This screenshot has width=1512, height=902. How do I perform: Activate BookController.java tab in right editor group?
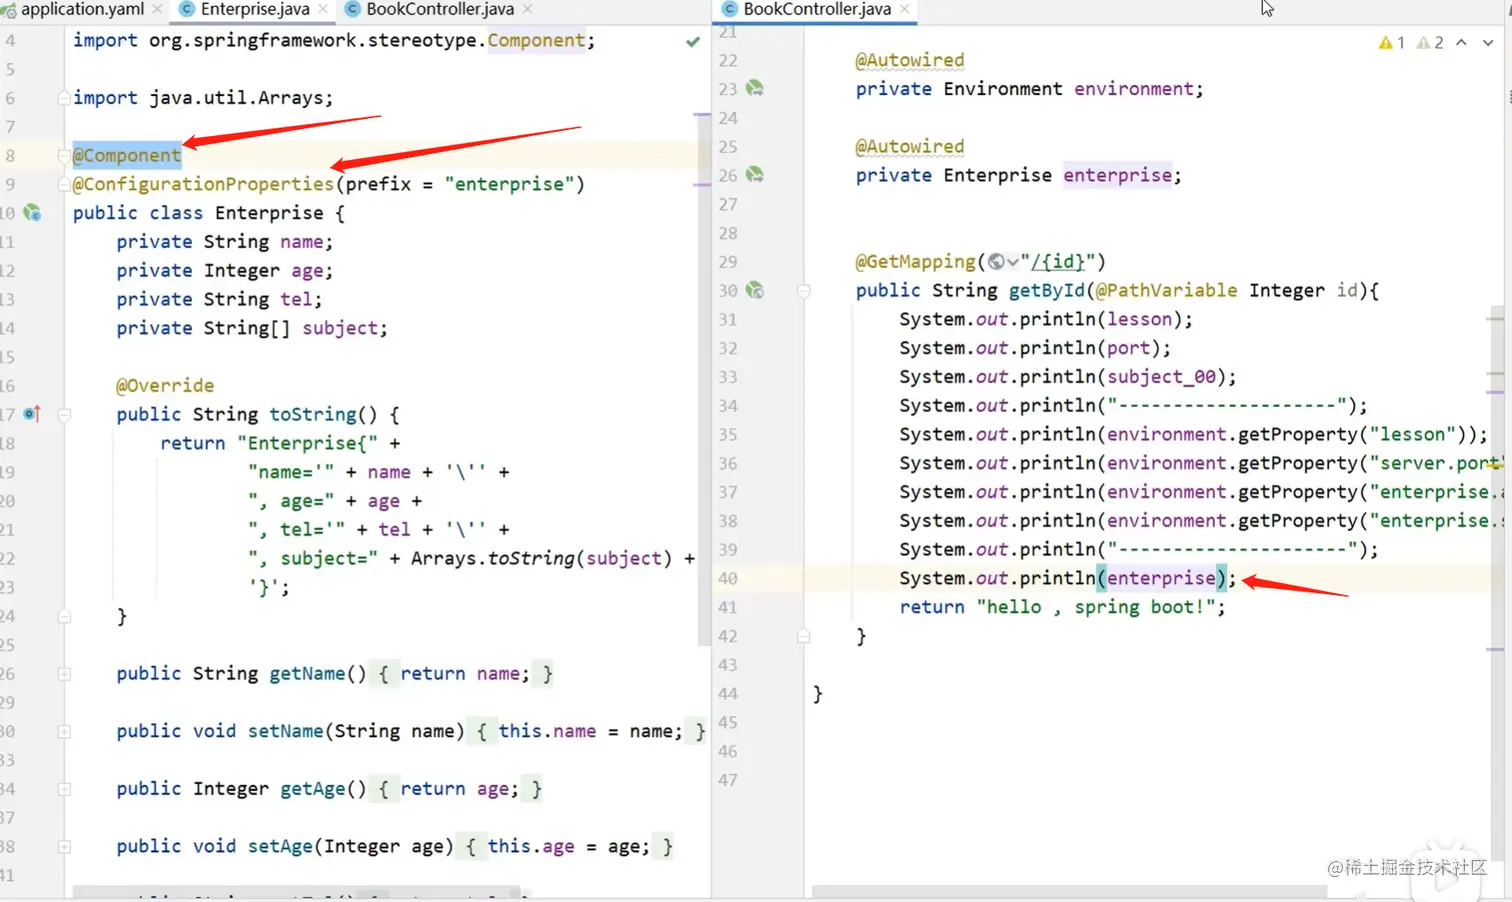(817, 9)
